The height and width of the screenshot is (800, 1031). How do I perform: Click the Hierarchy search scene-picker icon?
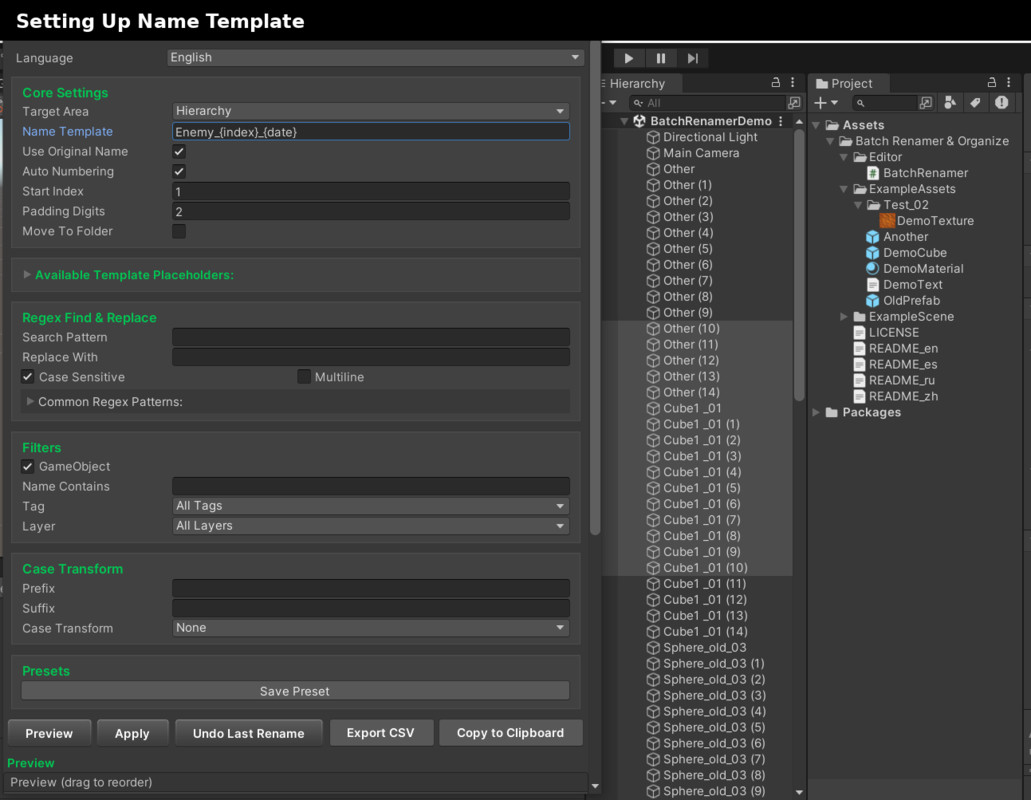pos(794,103)
